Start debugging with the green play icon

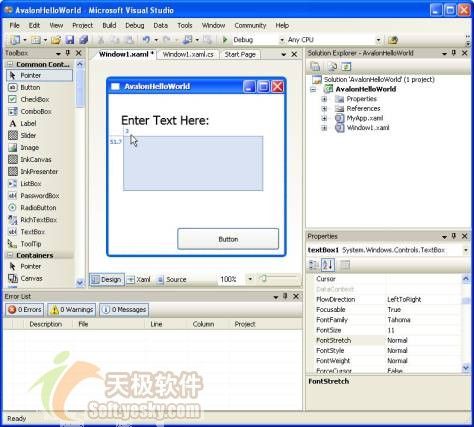225,40
